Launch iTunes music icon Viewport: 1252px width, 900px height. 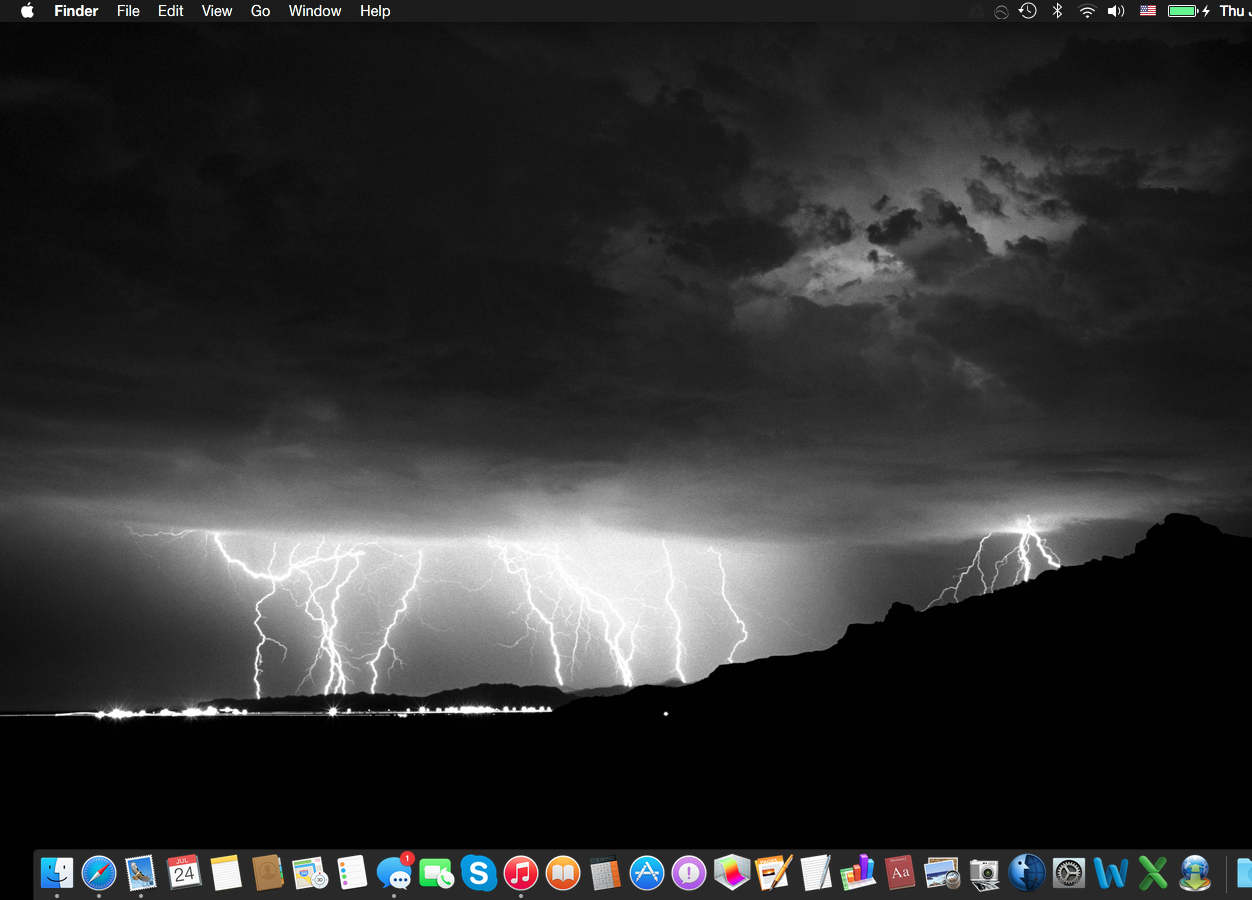click(x=521, y=873)
